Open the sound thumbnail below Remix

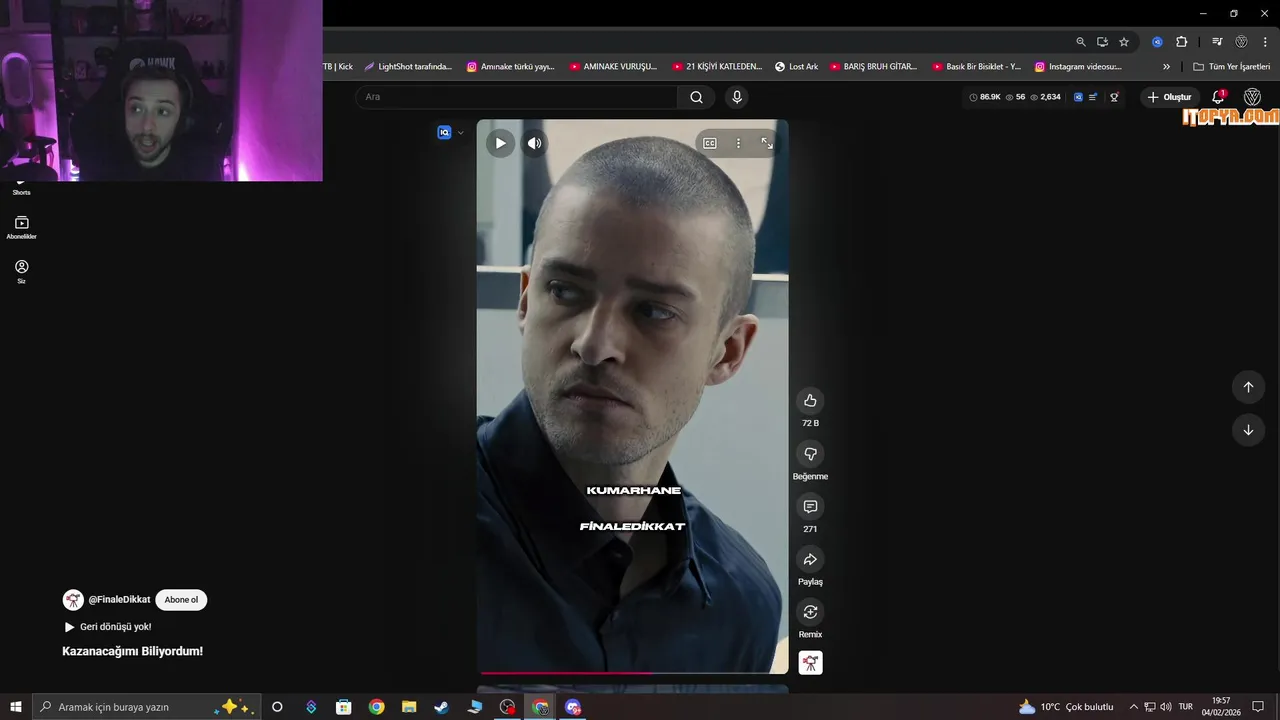(810, 663)
